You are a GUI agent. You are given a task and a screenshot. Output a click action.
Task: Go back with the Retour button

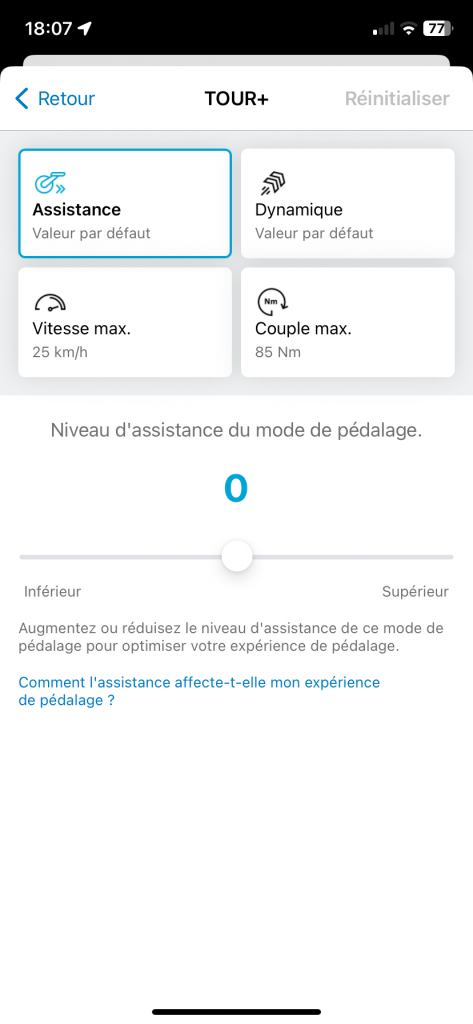(55, 99)
